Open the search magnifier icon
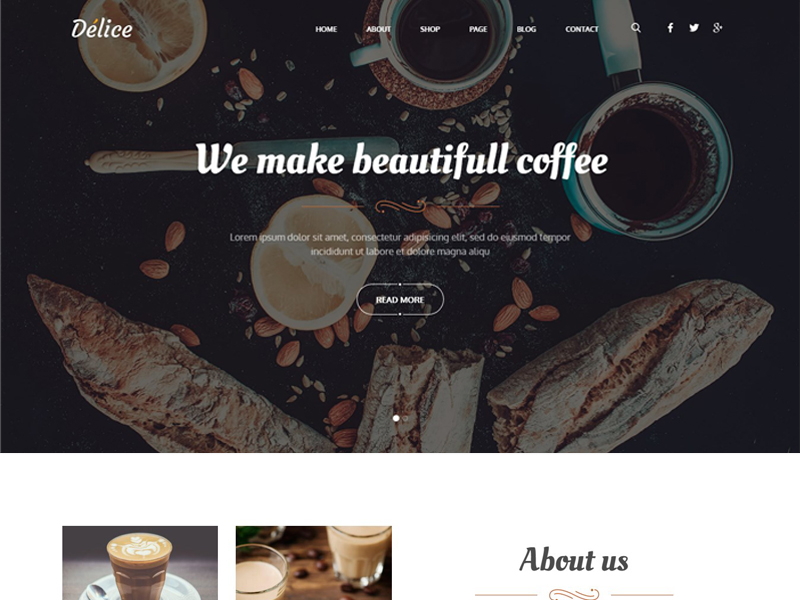This screenshot has height=600, width=800. coord(636,28)
